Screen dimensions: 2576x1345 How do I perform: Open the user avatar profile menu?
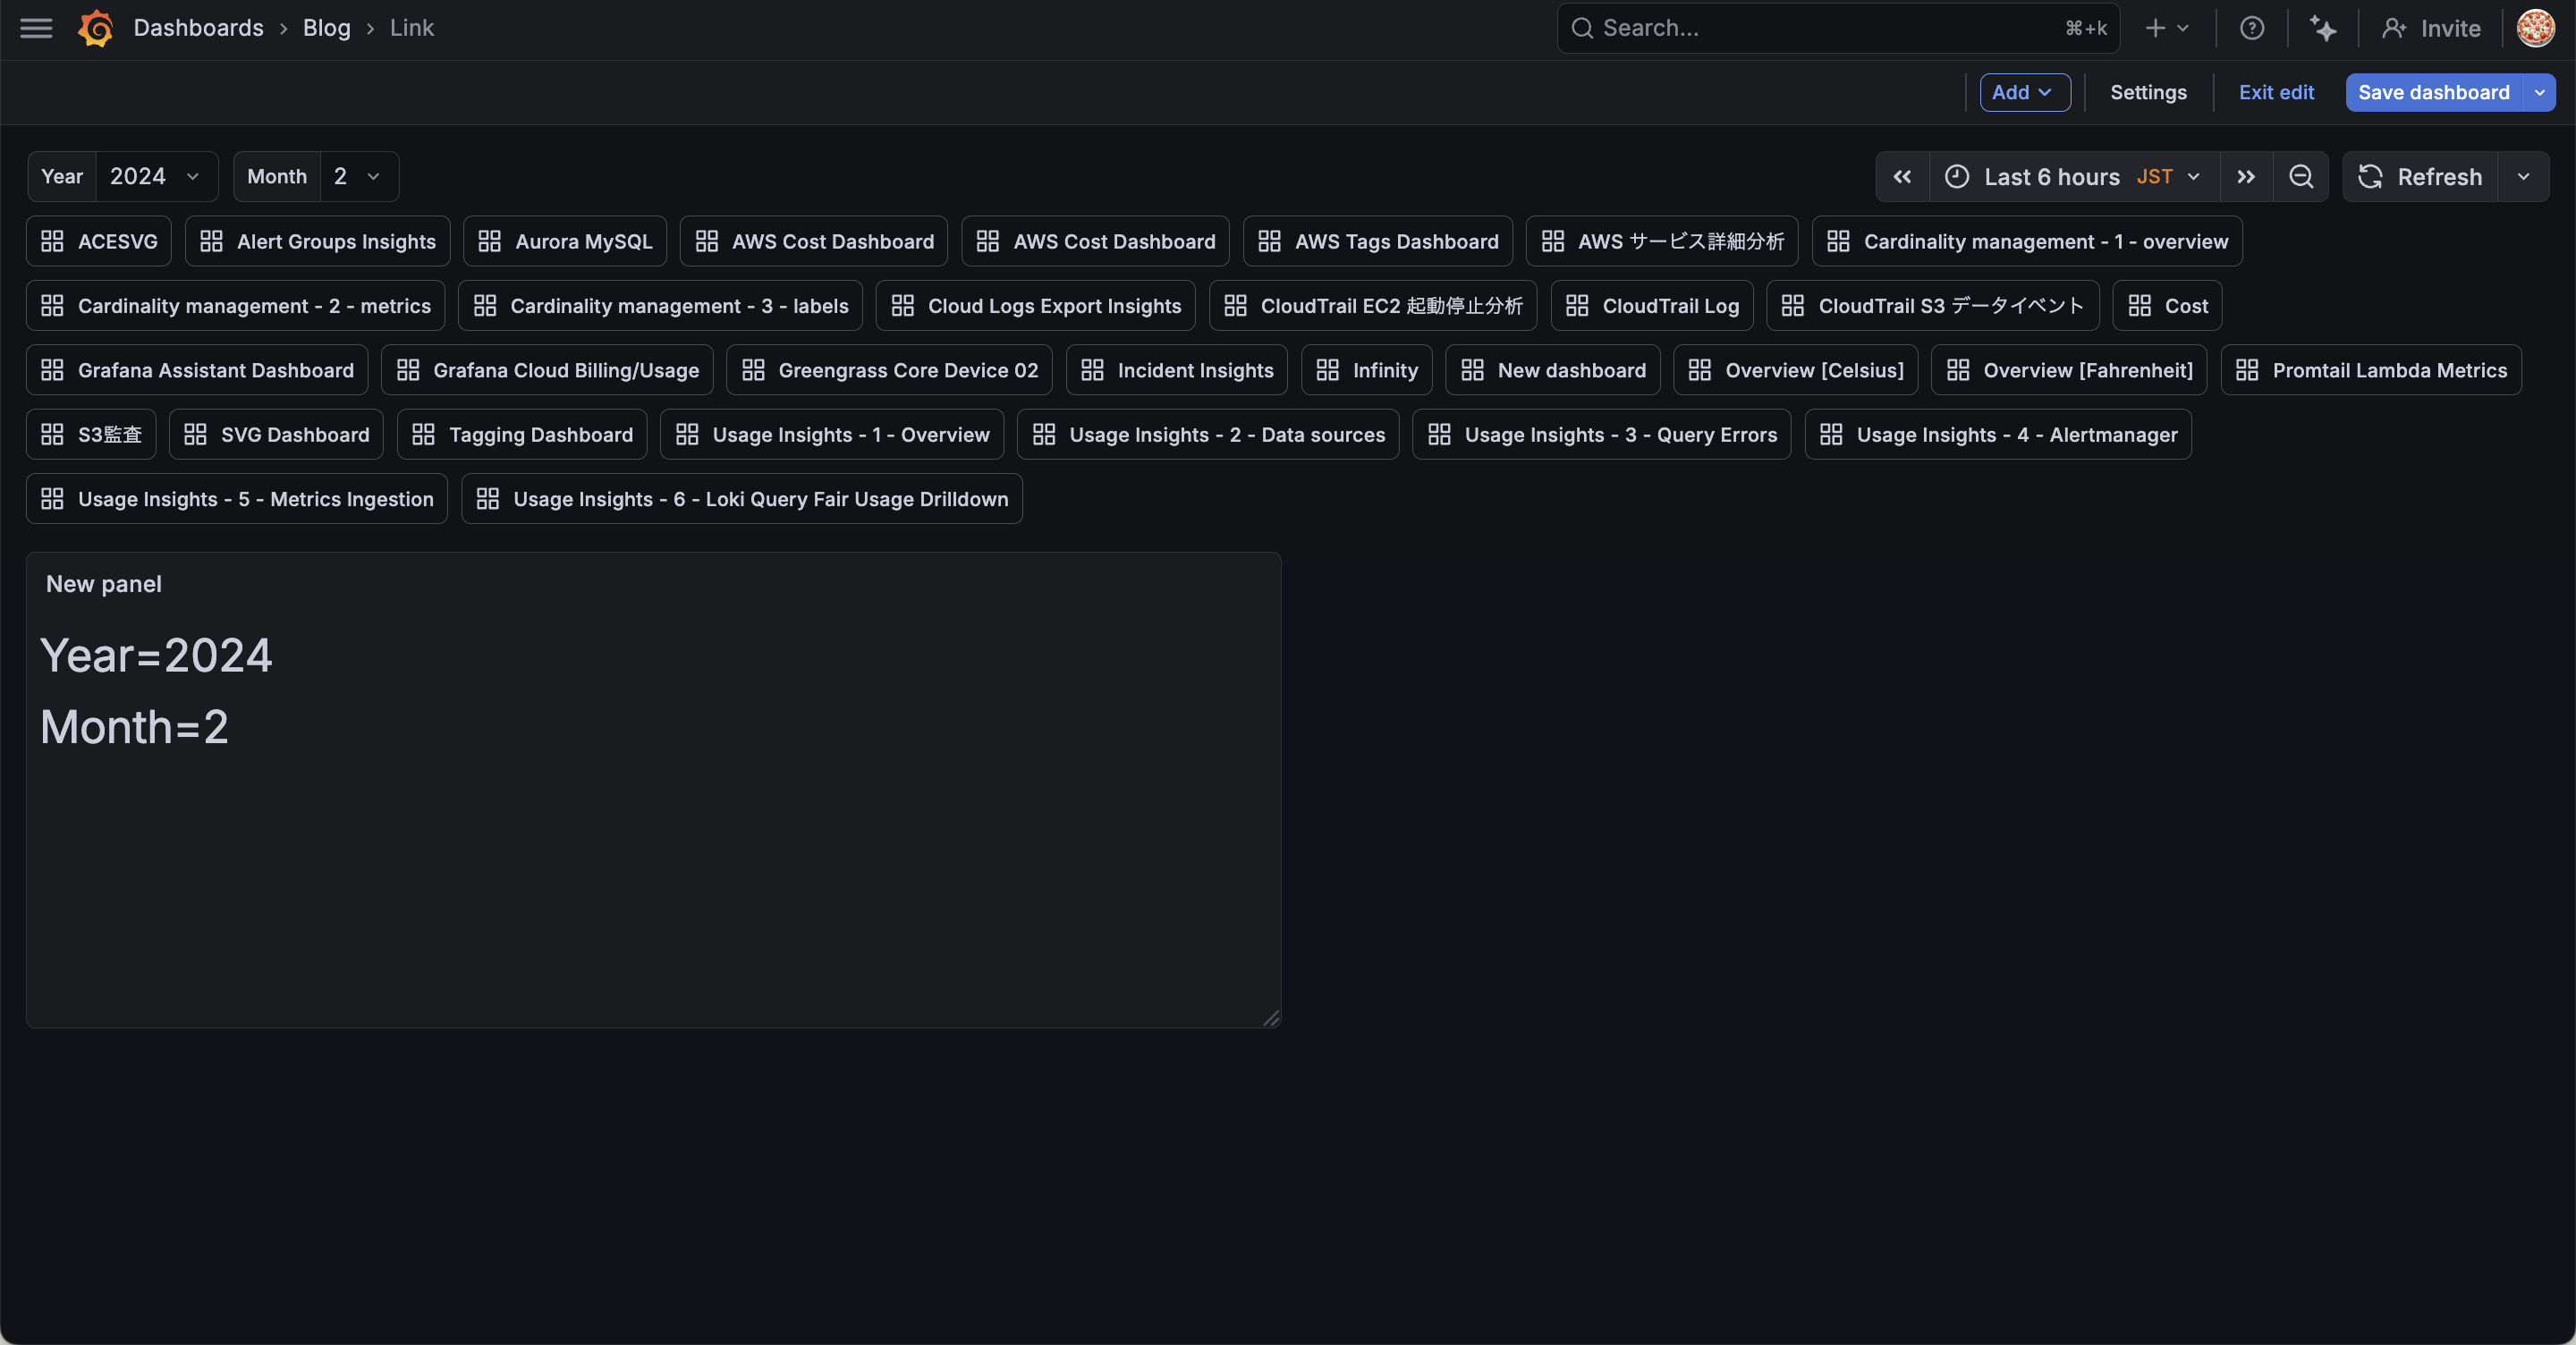click(2535, 28)
